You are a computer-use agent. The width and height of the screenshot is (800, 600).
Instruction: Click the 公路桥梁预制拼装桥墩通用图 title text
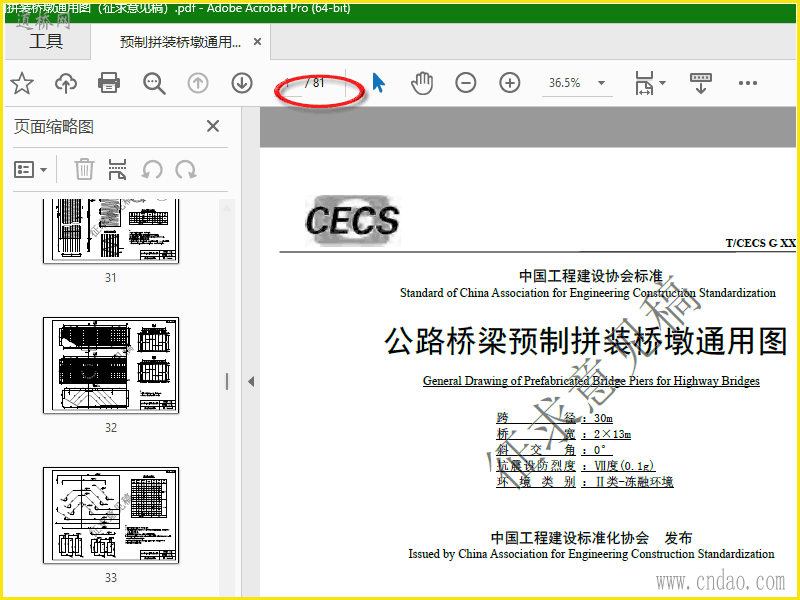pyautogui.click(x=586, y=341)
